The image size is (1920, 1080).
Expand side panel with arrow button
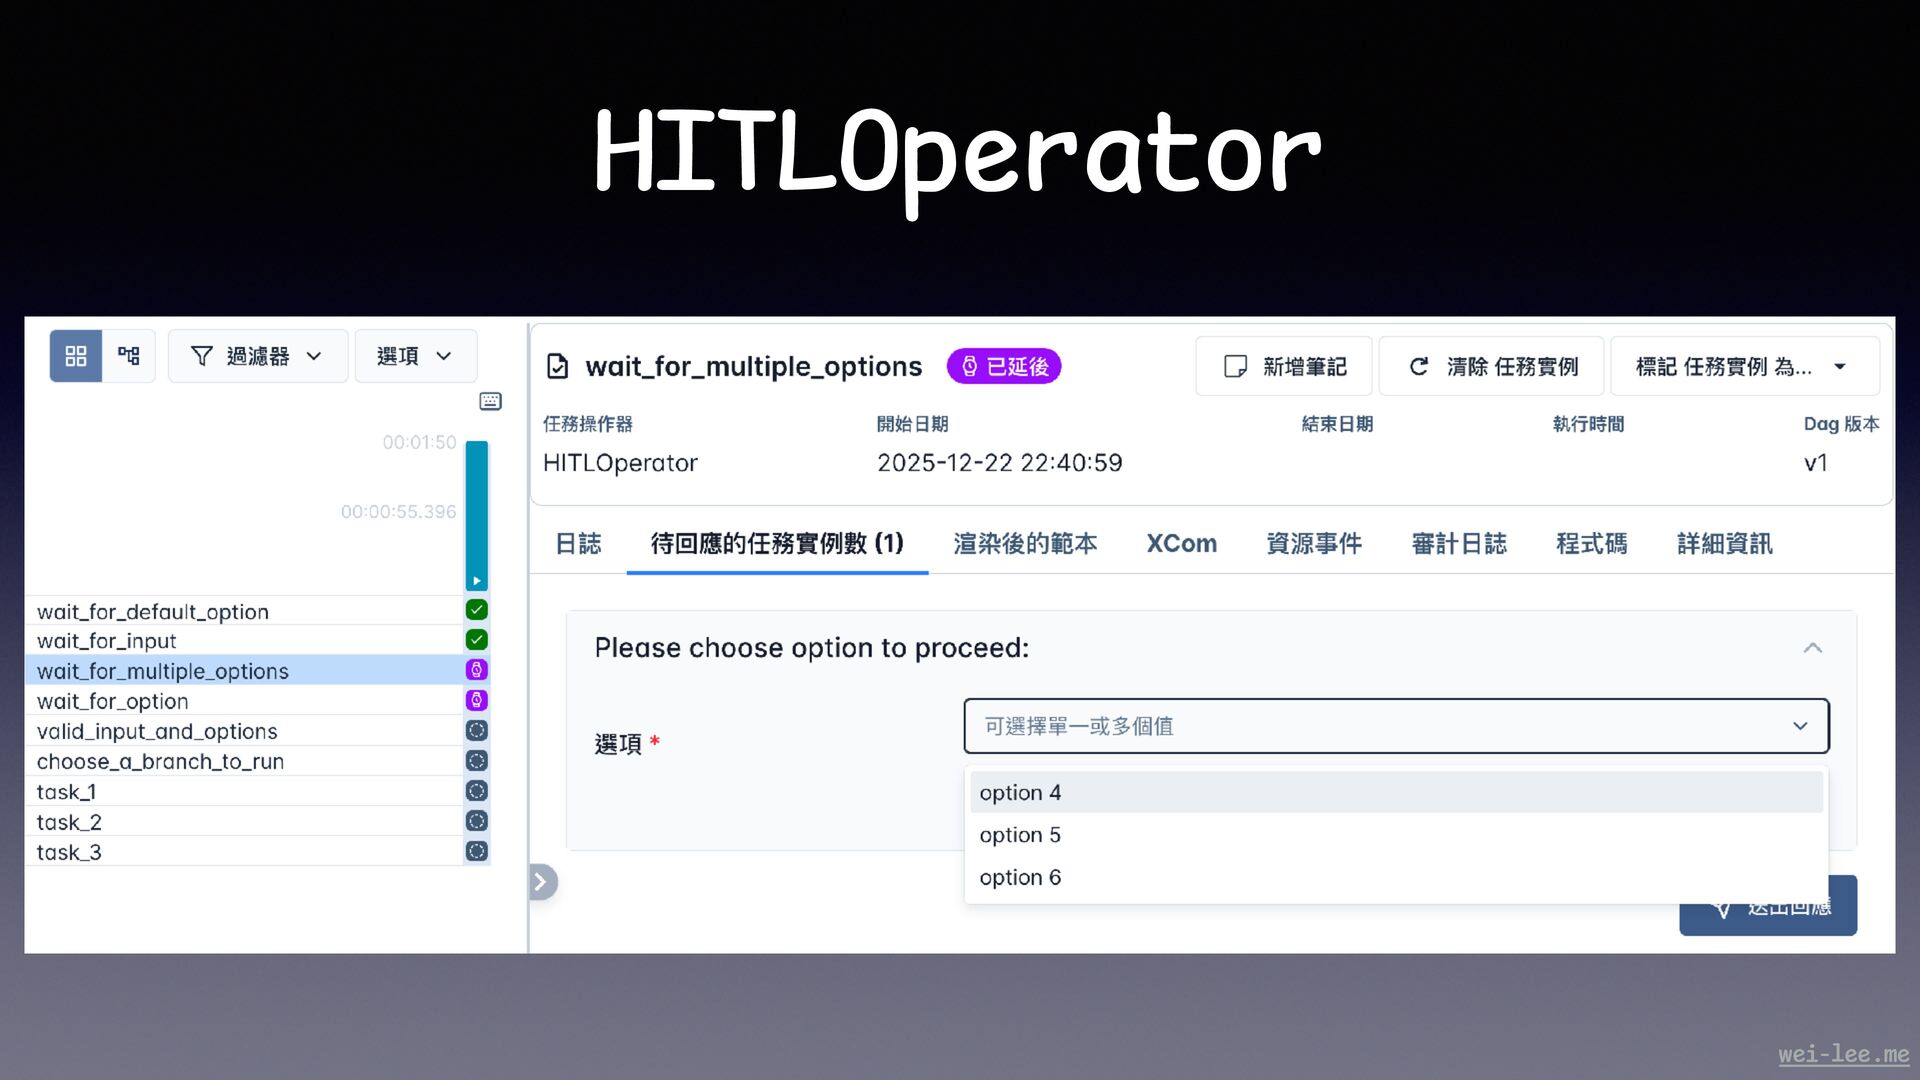(541, 882)
